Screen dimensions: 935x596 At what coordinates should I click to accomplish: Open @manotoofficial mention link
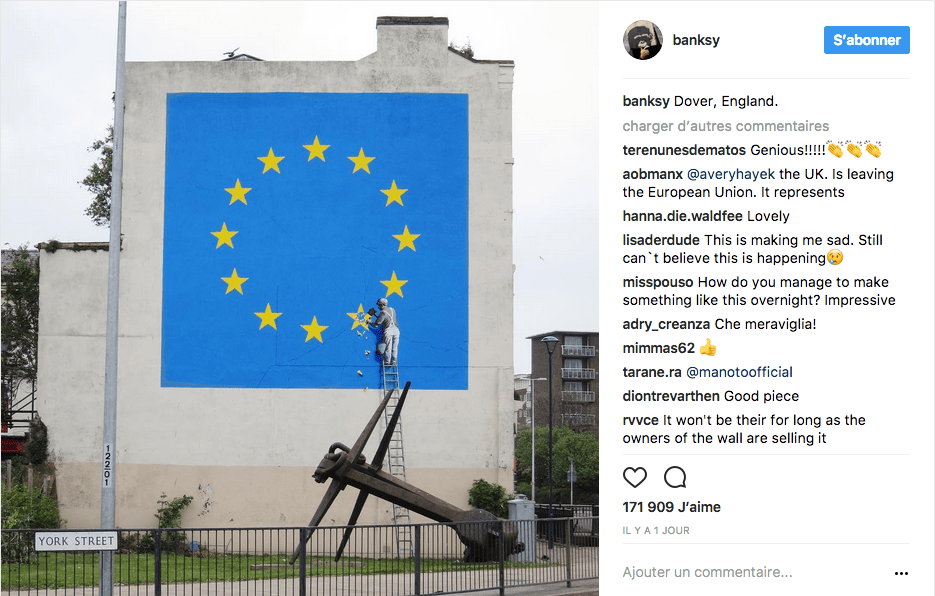(739, 372)
